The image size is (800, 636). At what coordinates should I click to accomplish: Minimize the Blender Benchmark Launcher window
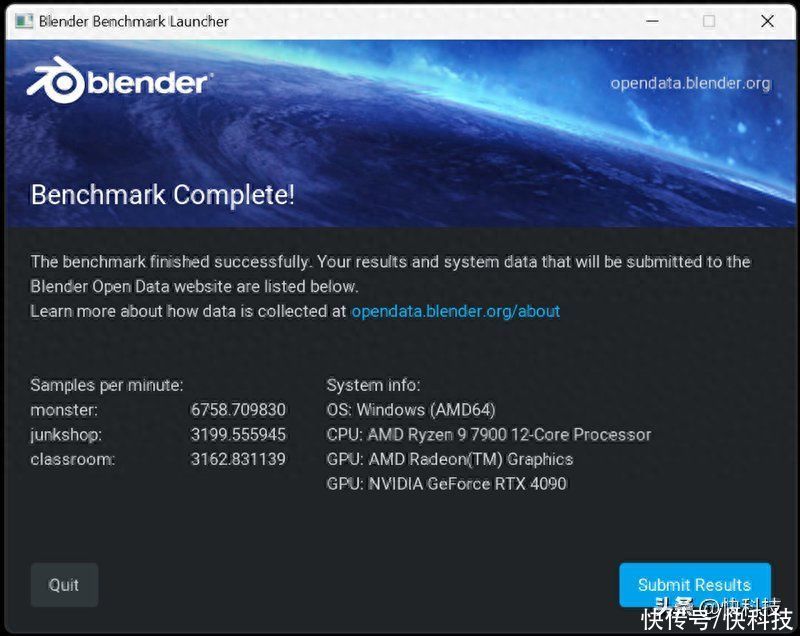(652, 21)
